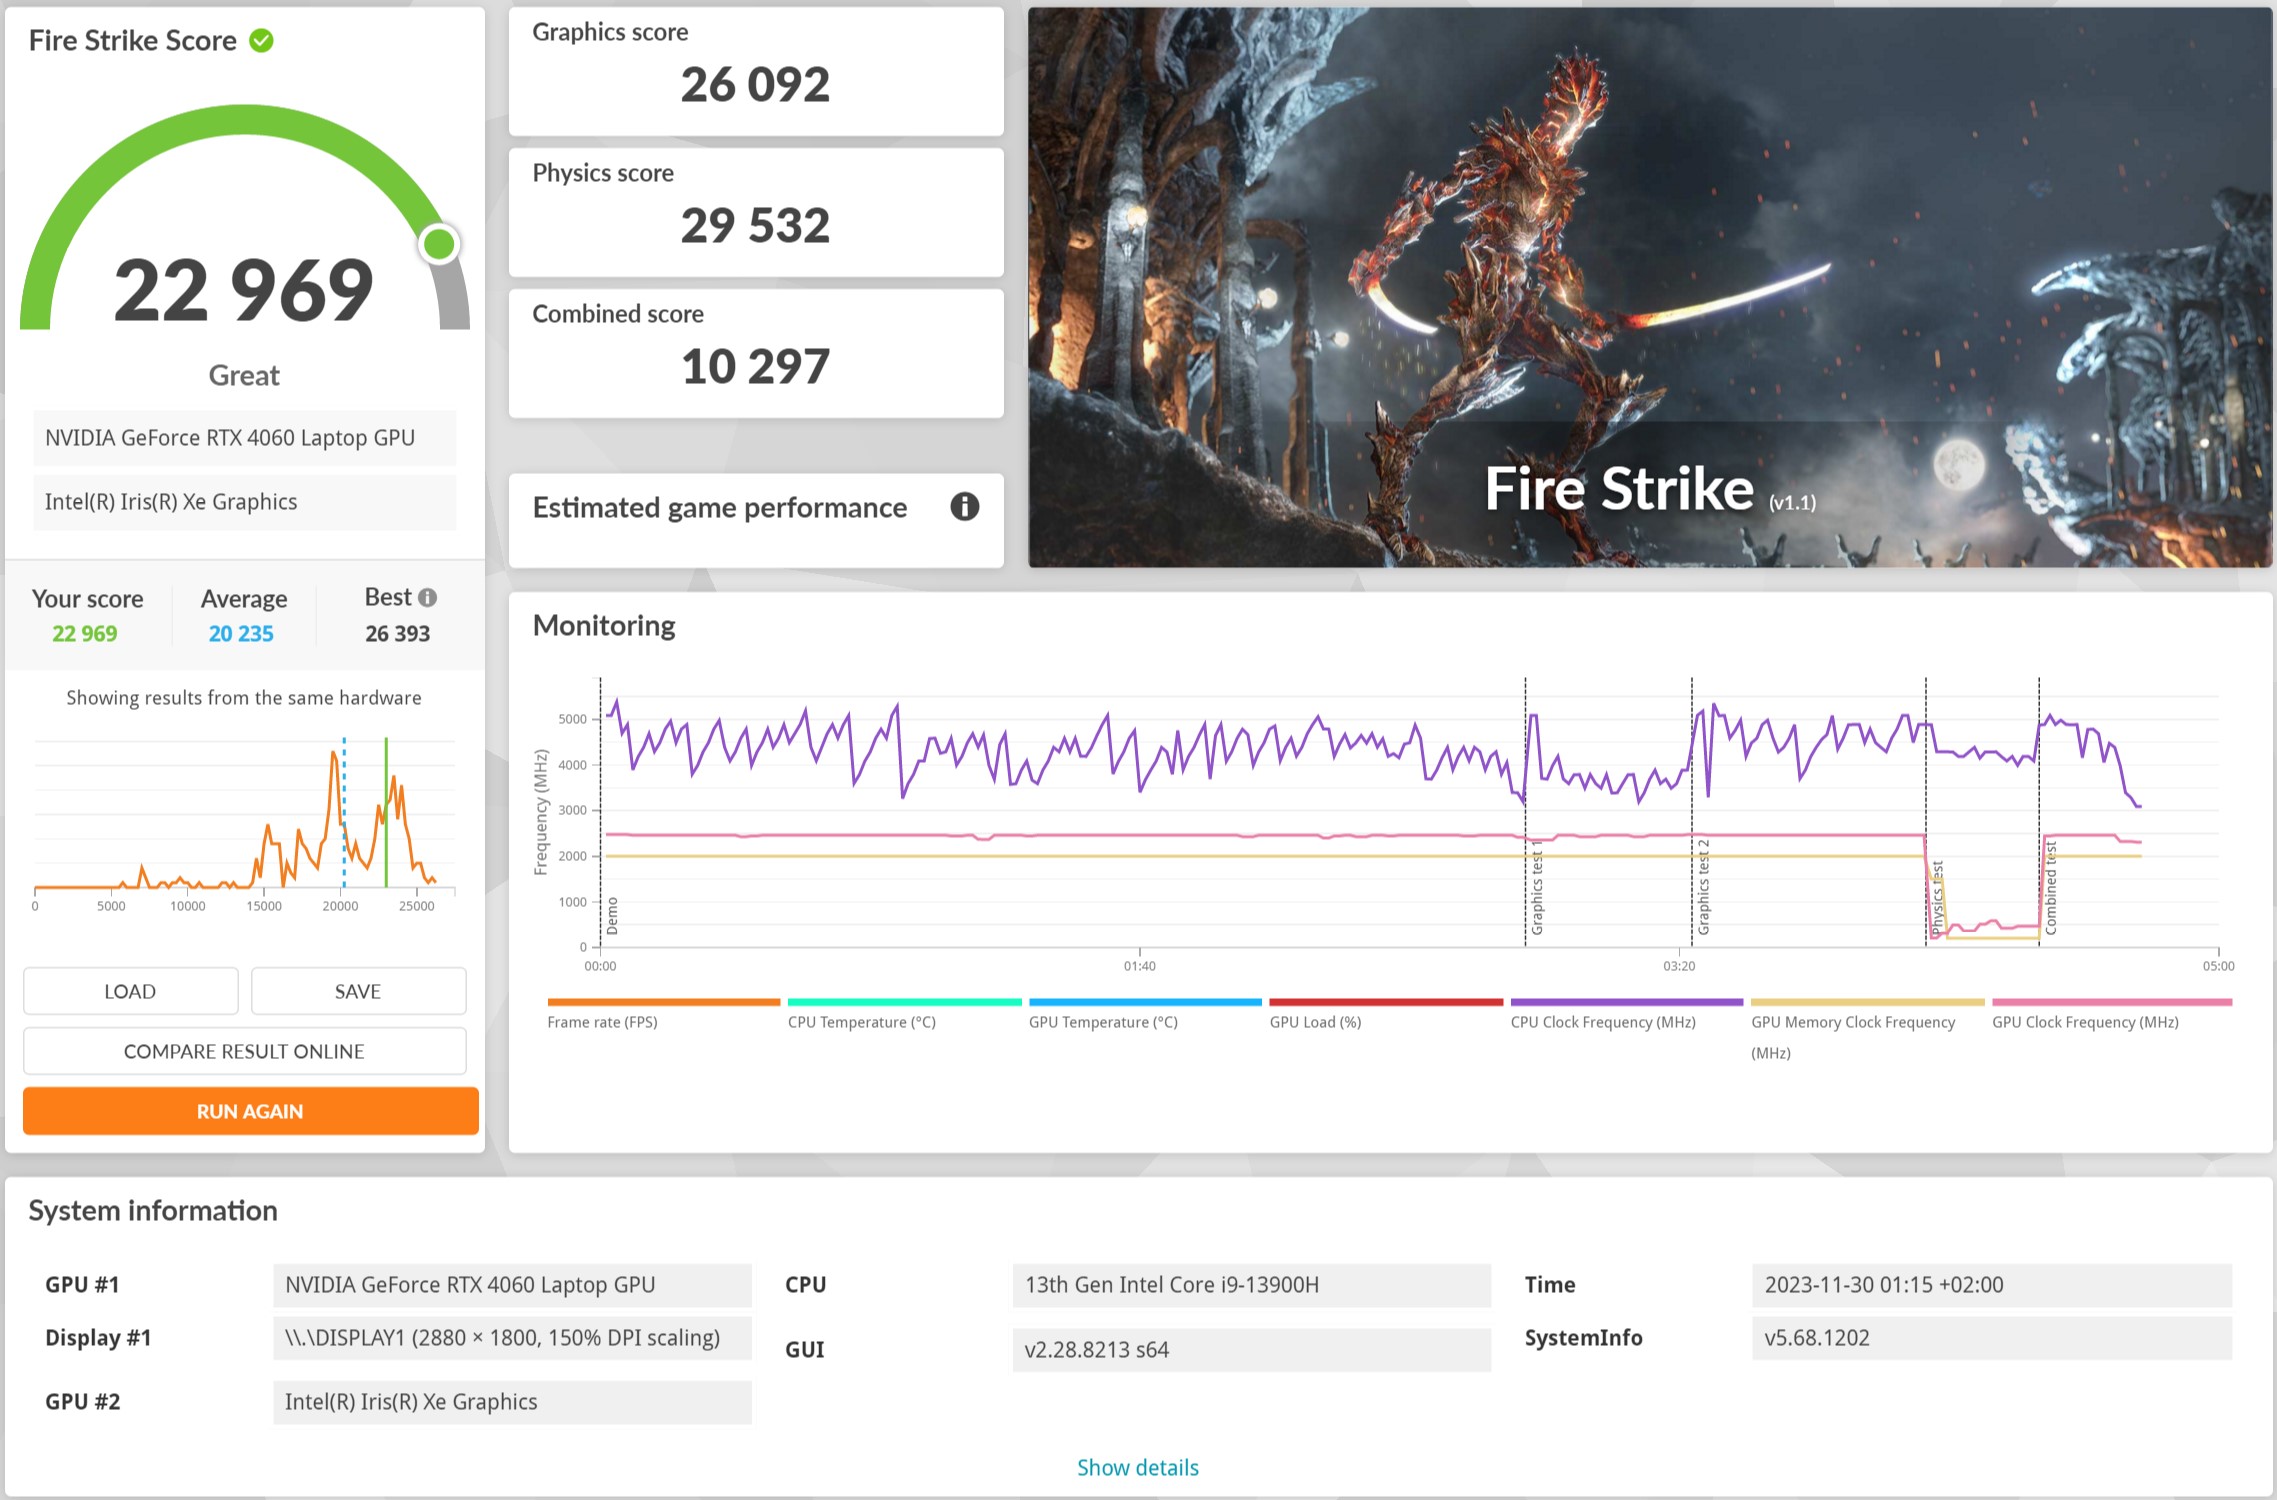Viewport: 2277px width, 1500px height.
Task: Expand system info with Show details
Action: coord(1137,1467)
